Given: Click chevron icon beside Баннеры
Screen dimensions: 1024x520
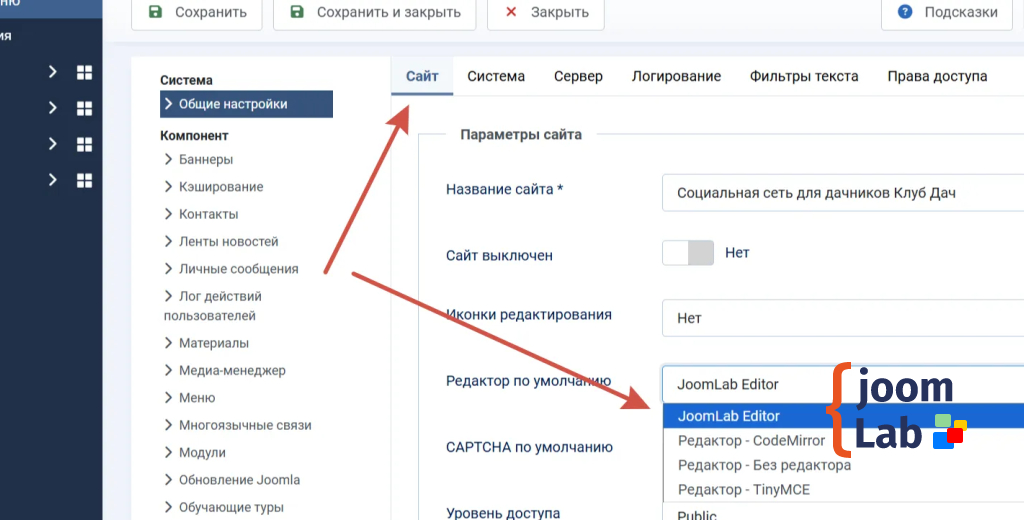Looking at the screenshot, I should (x=168, y=159).
